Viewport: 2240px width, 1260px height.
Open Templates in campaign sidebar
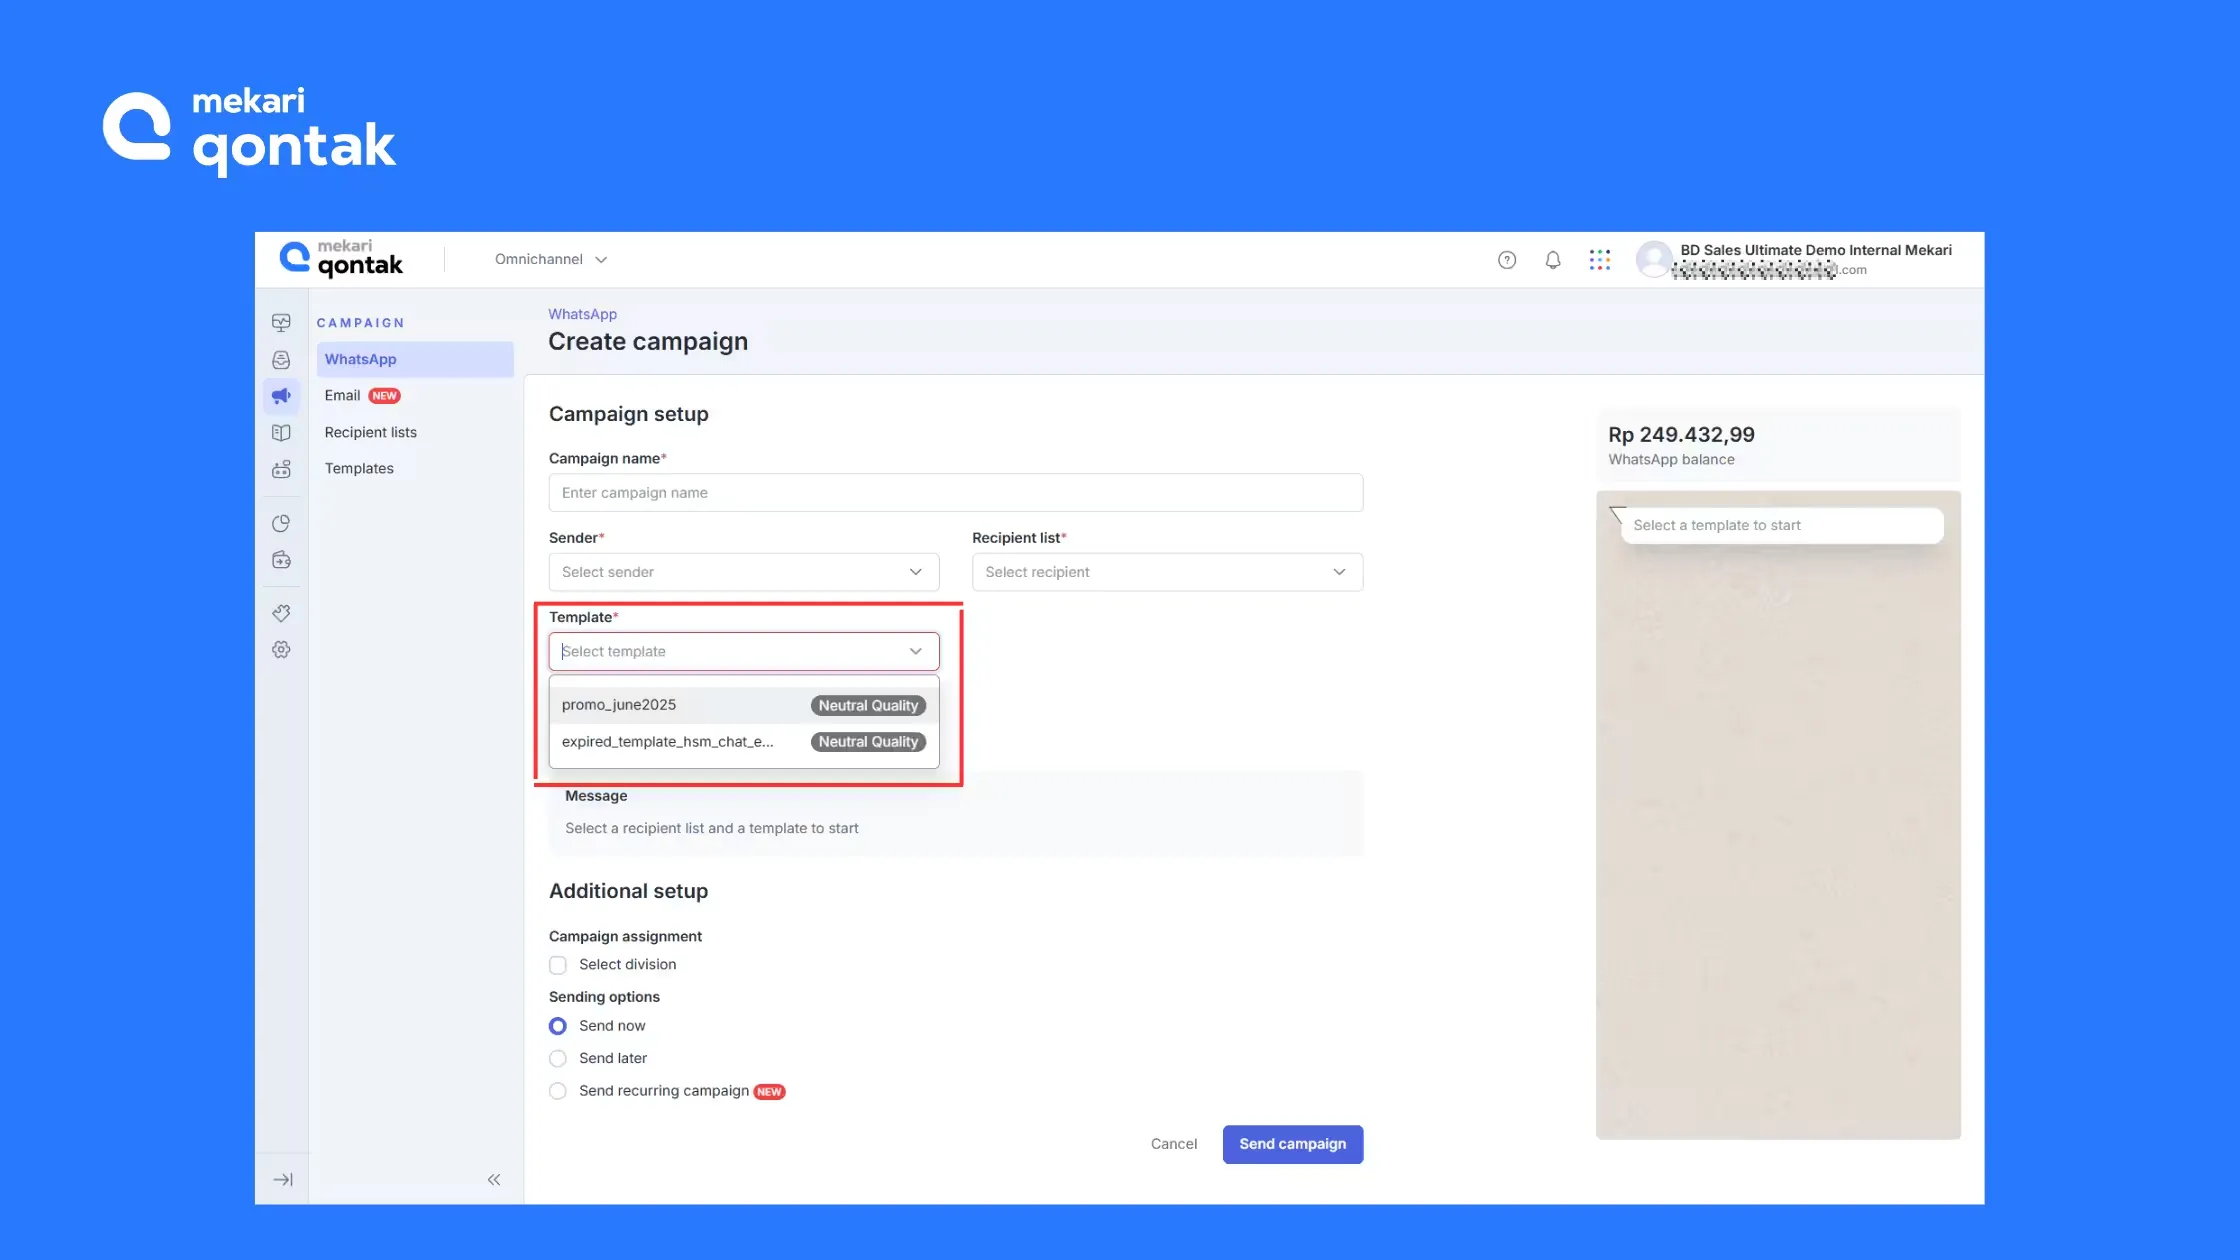pos(359,468)
